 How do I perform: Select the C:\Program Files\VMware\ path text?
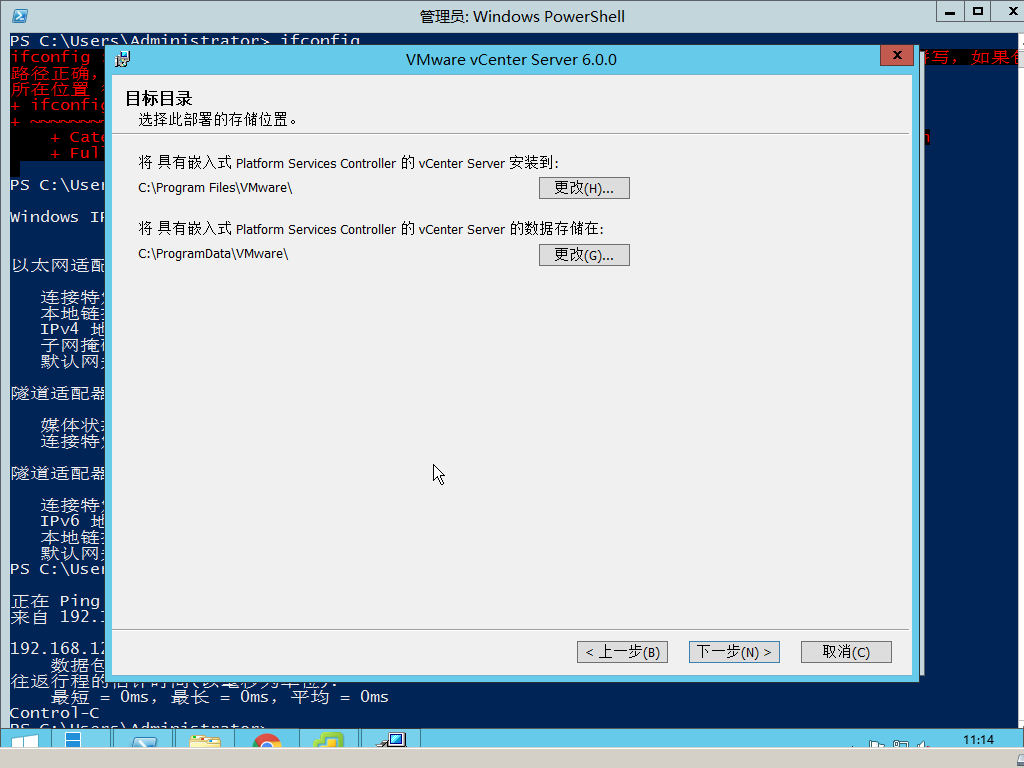[215, 187]
